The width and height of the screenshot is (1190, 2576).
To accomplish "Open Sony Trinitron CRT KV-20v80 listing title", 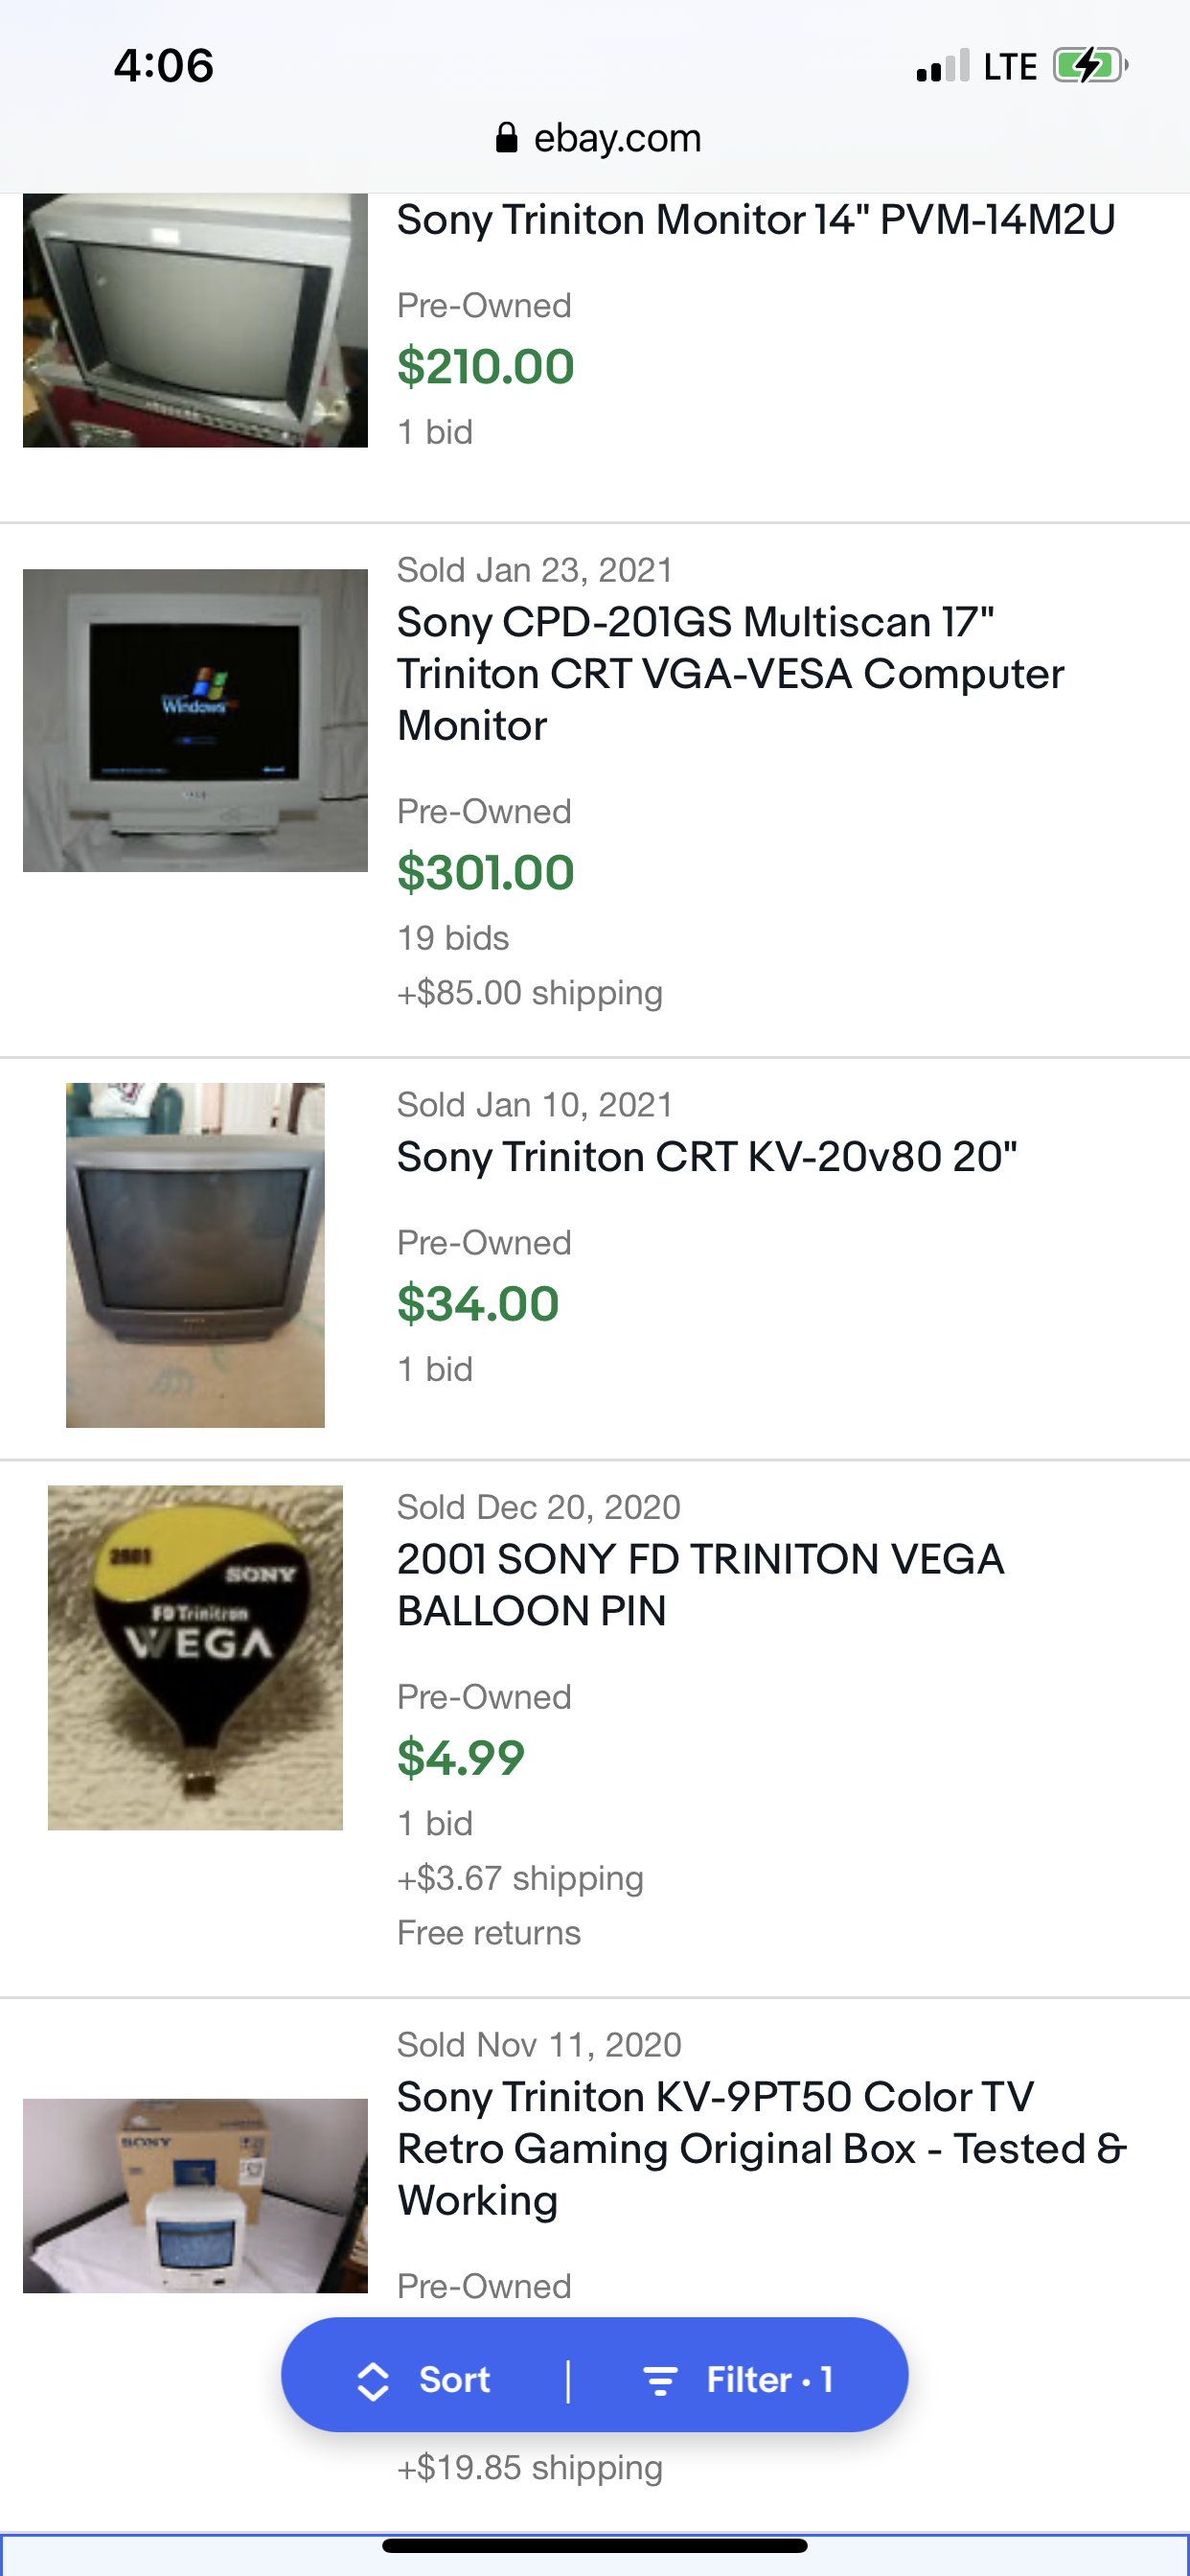I will [706, 1157].
